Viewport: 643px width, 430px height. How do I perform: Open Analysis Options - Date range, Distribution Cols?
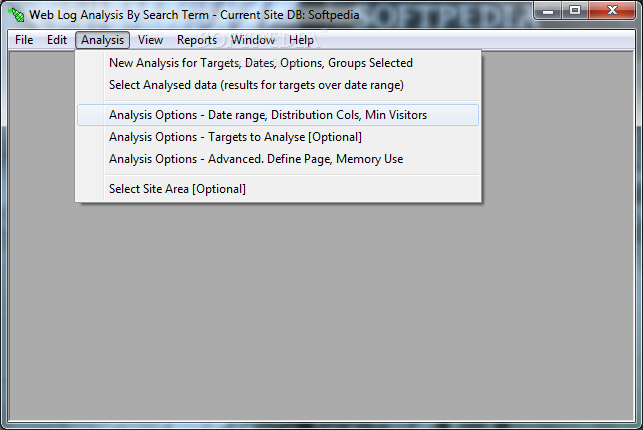[x=278, y=115]
